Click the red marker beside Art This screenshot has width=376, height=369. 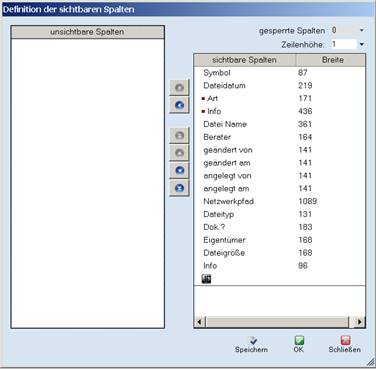point(203,99)
